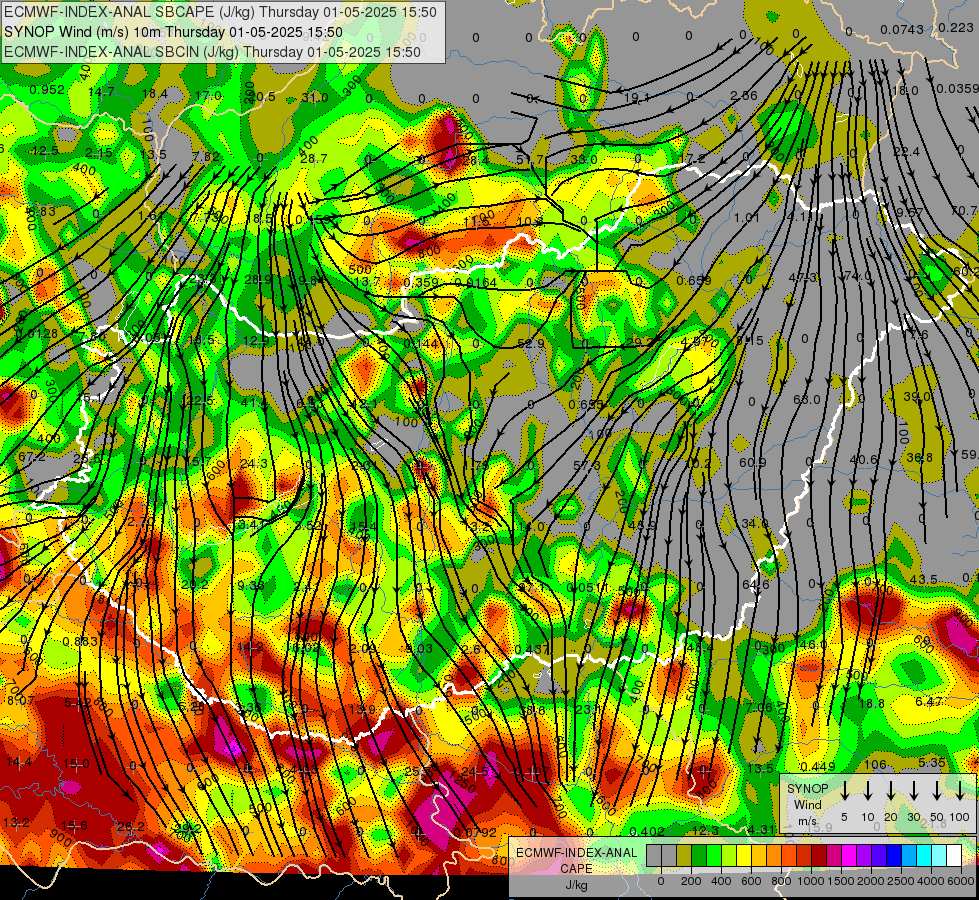Click the 106 station value
979x900 pixels.
point(875,764)
